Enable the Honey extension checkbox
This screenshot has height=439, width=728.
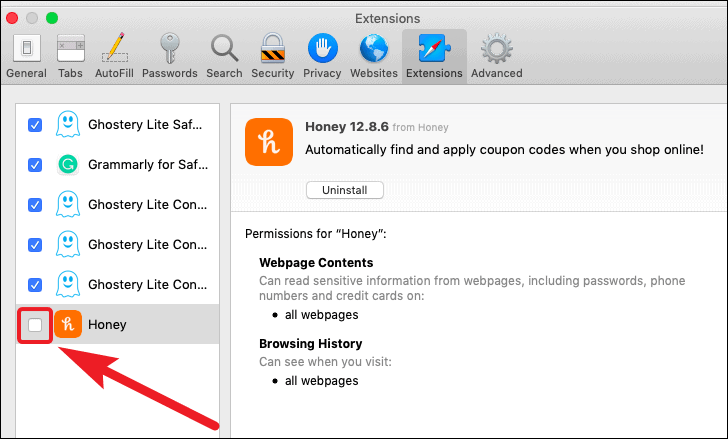[x=35, y=325]
